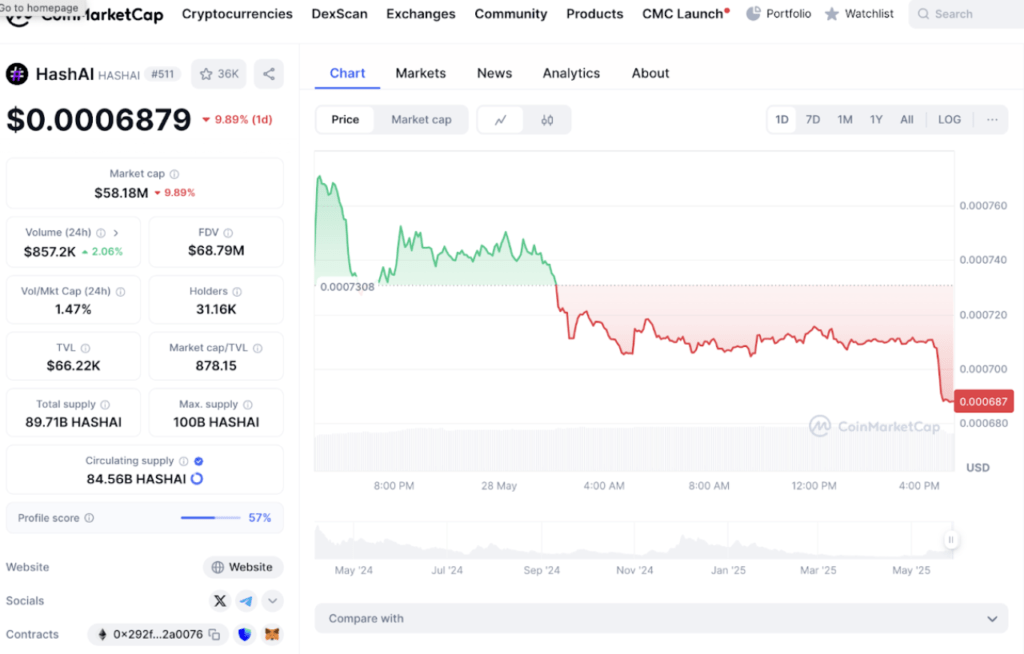The width and height of the screenshot is (1024, 654).
Task: Open the Exchanges menu
Action: pos(421,14)
